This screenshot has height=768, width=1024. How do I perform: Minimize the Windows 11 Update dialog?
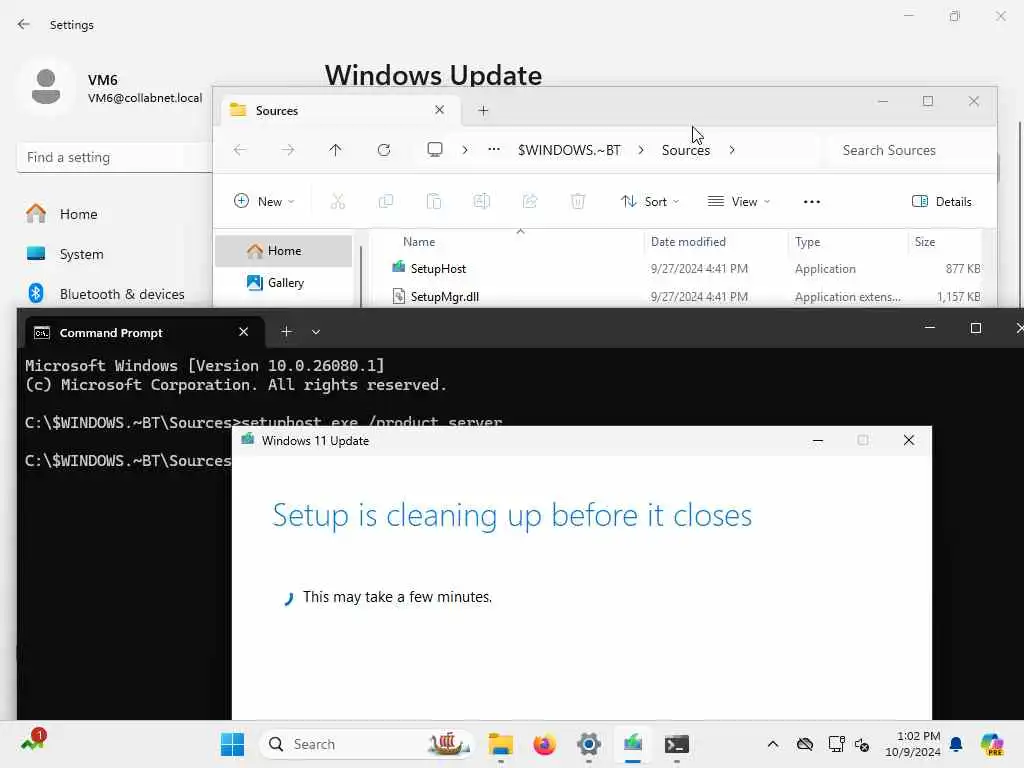tap(818, 440)
